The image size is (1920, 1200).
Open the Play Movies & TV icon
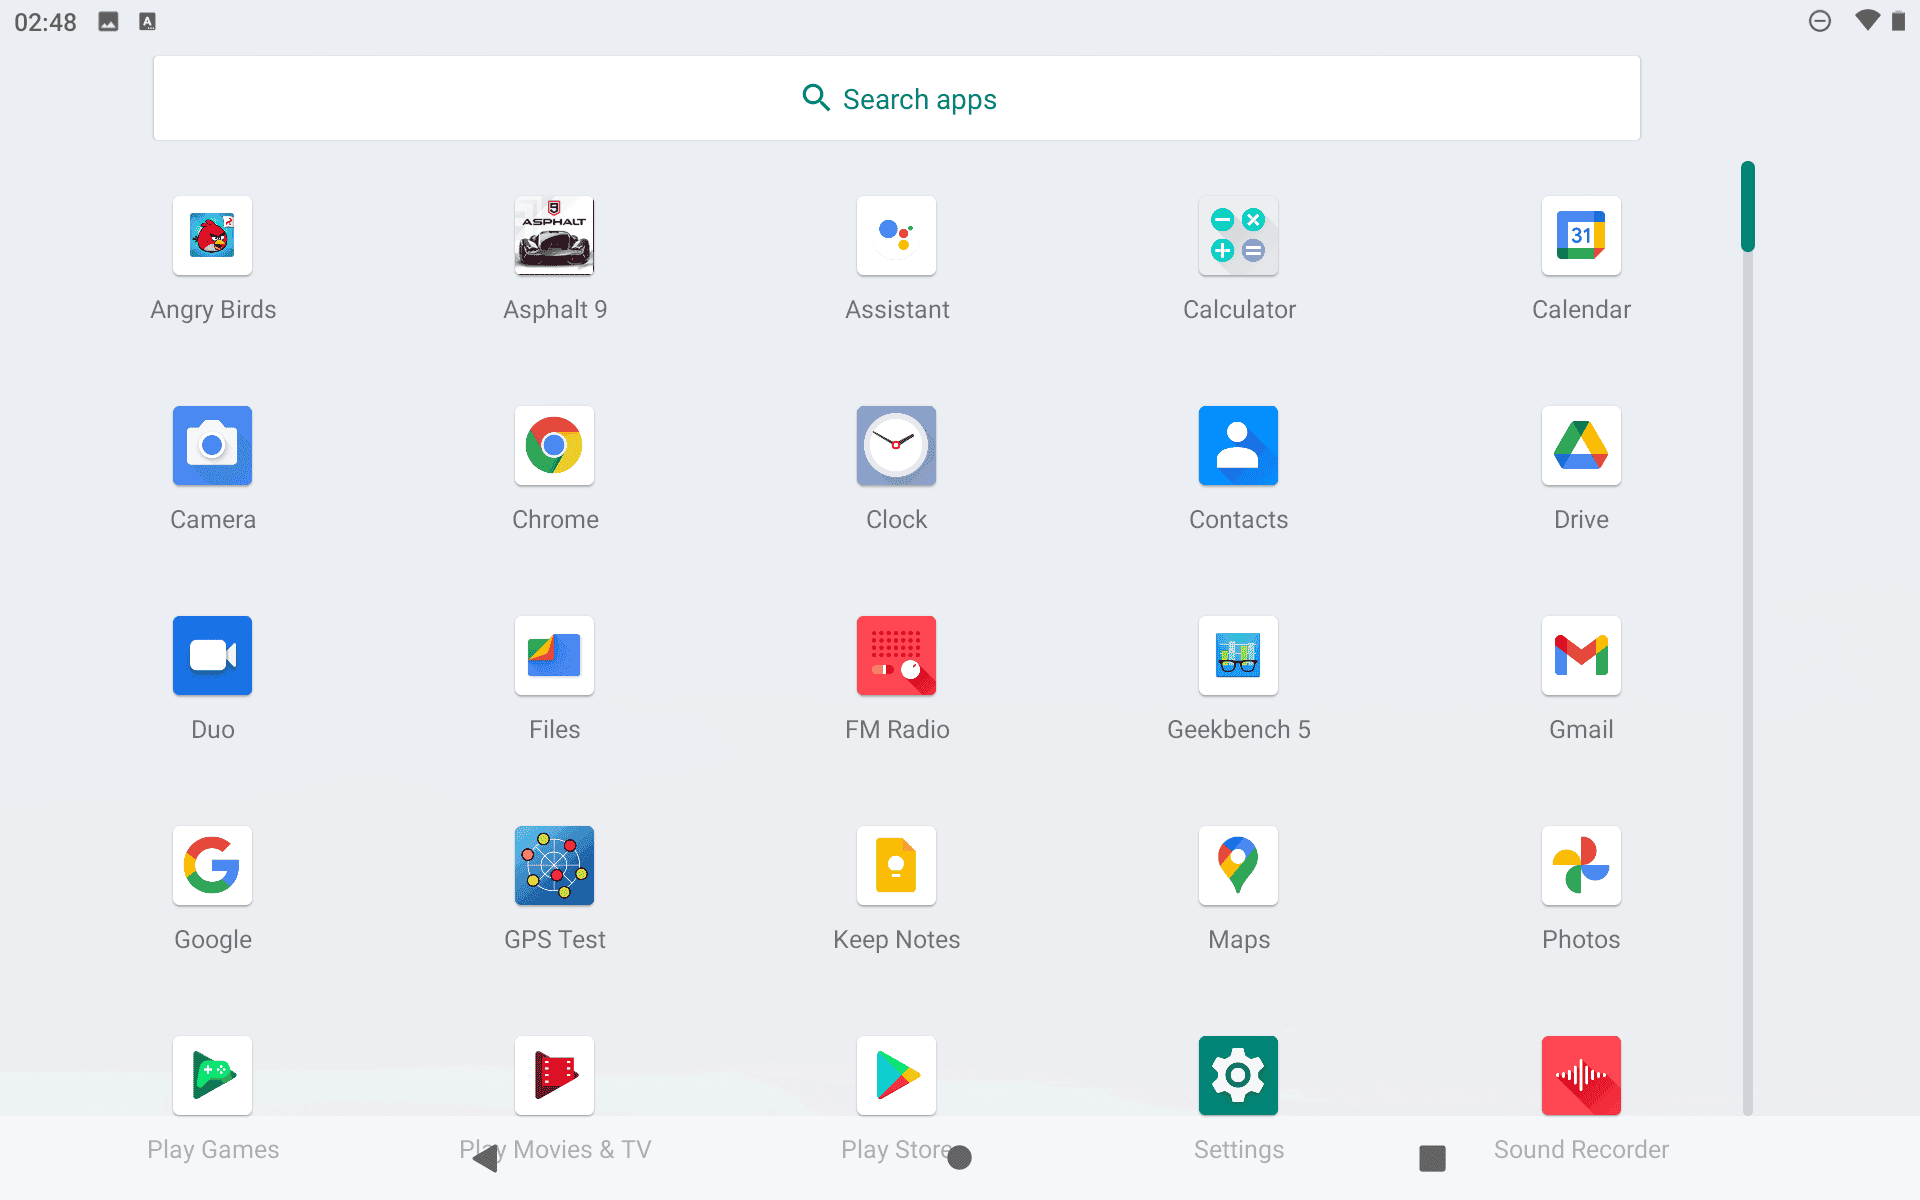pos(554,1076)
